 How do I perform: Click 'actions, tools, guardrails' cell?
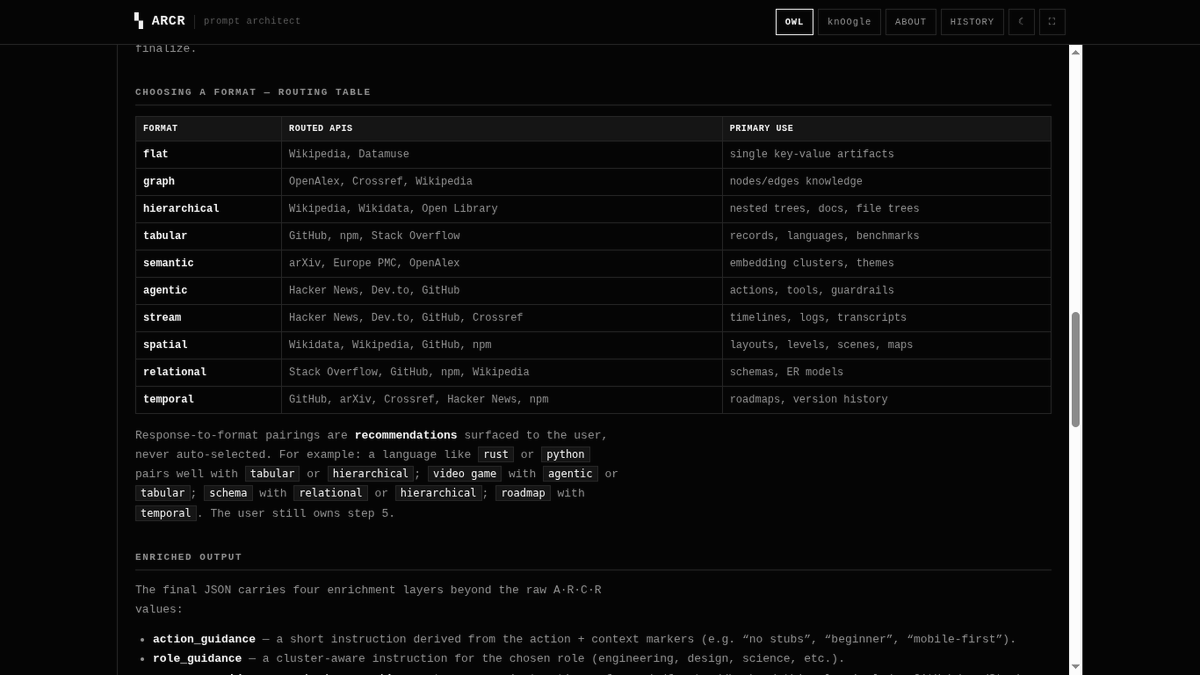click(887, 291)
